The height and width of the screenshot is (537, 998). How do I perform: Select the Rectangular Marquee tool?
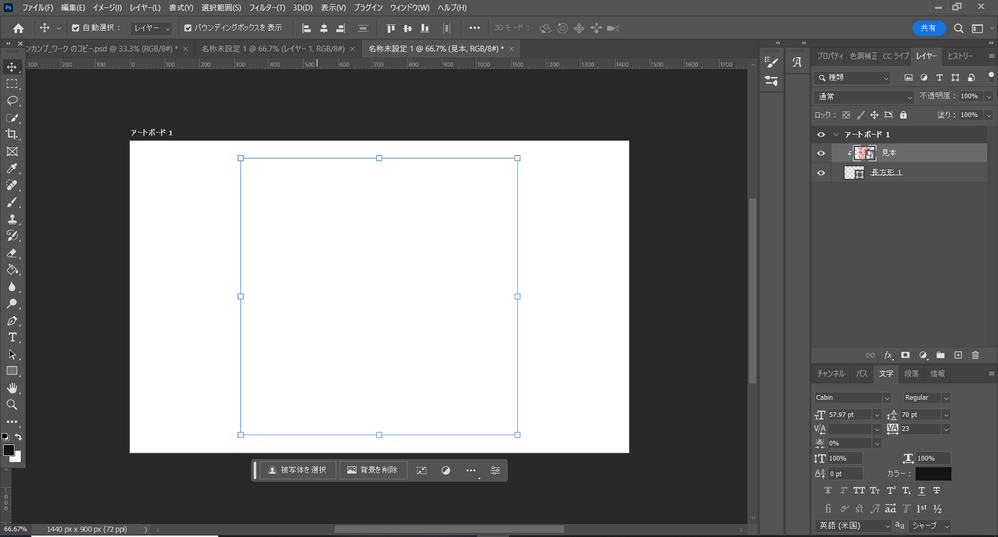pyautogui.click(x=12, y=84)
